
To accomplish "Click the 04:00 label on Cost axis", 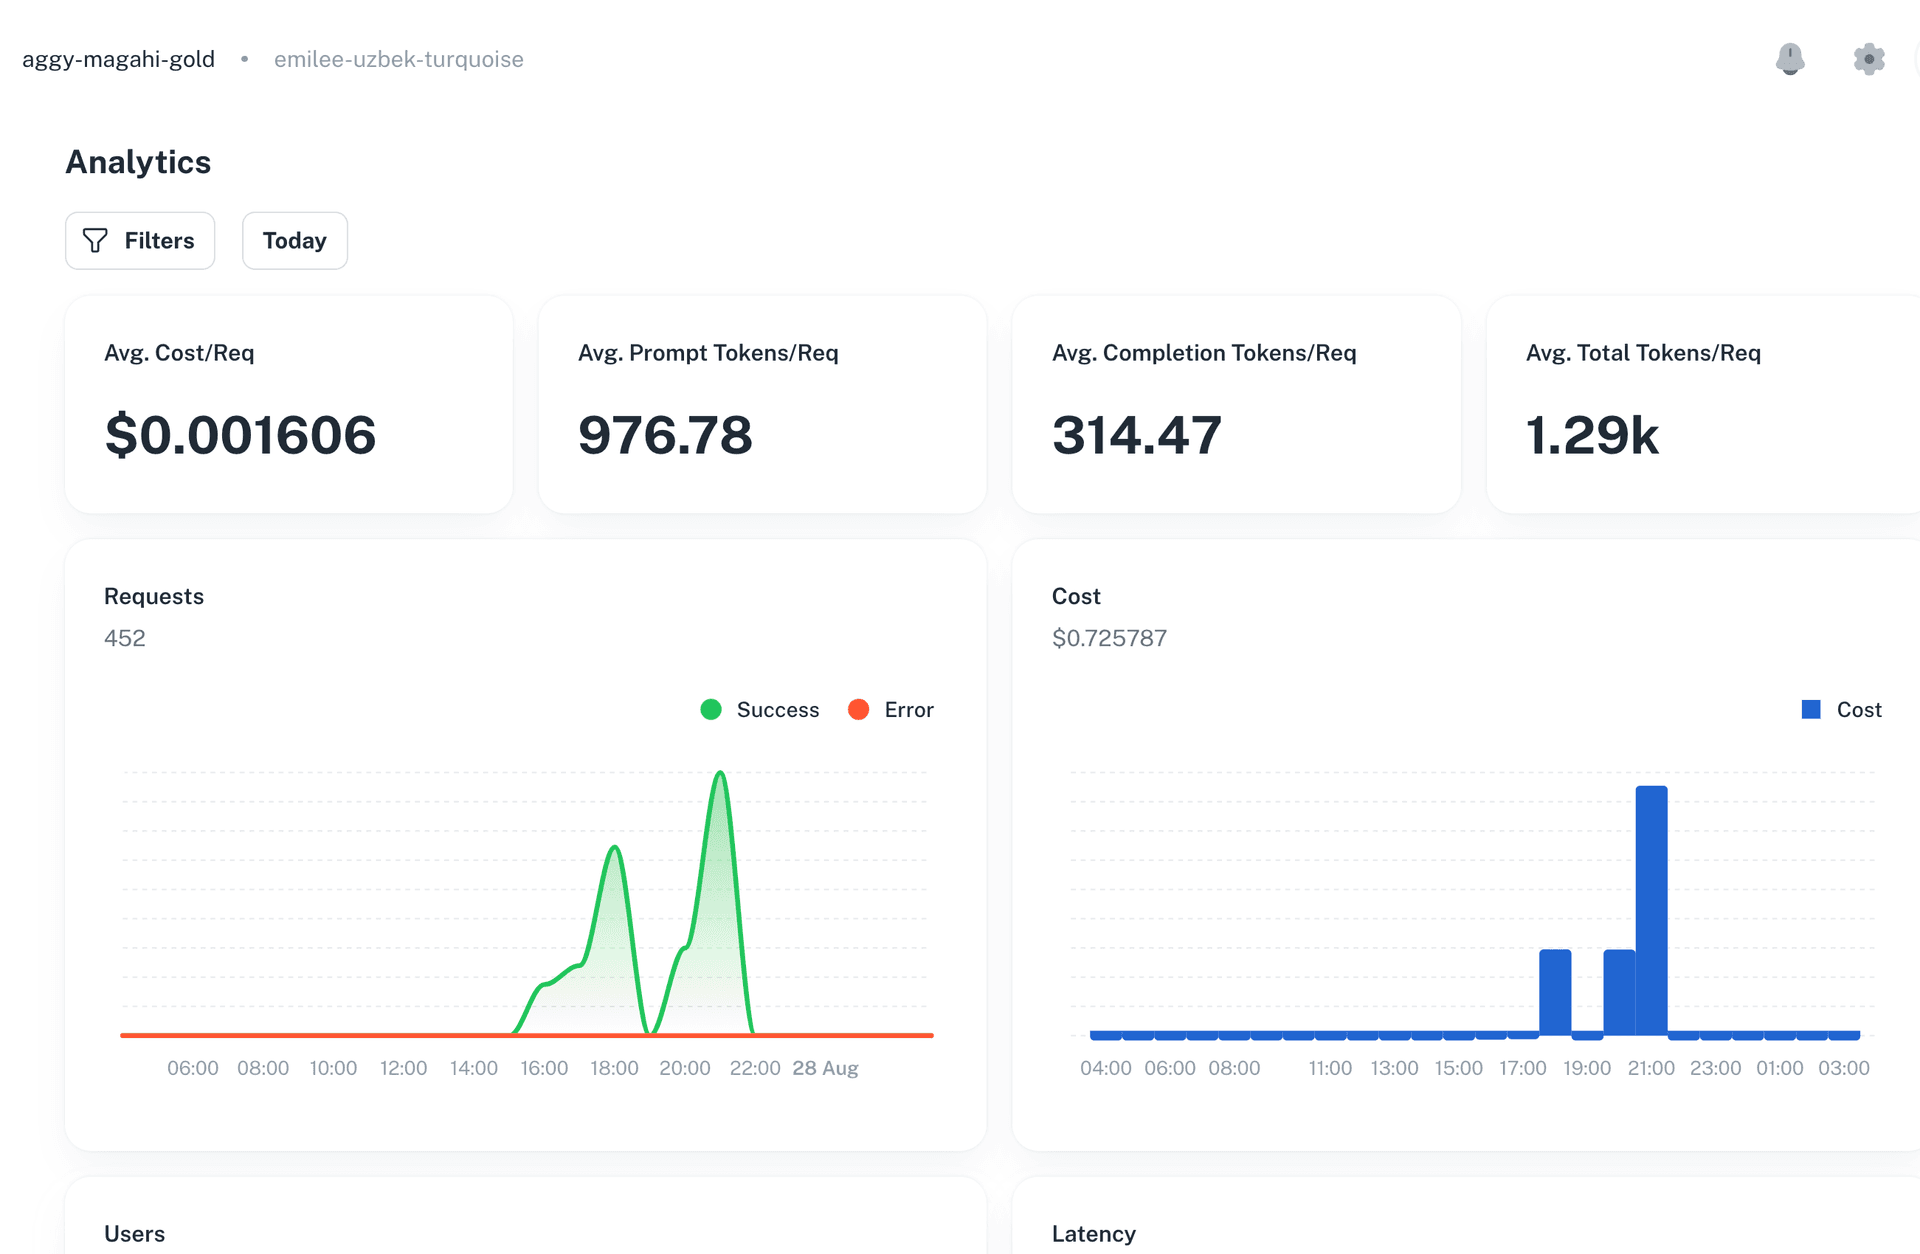I will click(1106, 1068).
